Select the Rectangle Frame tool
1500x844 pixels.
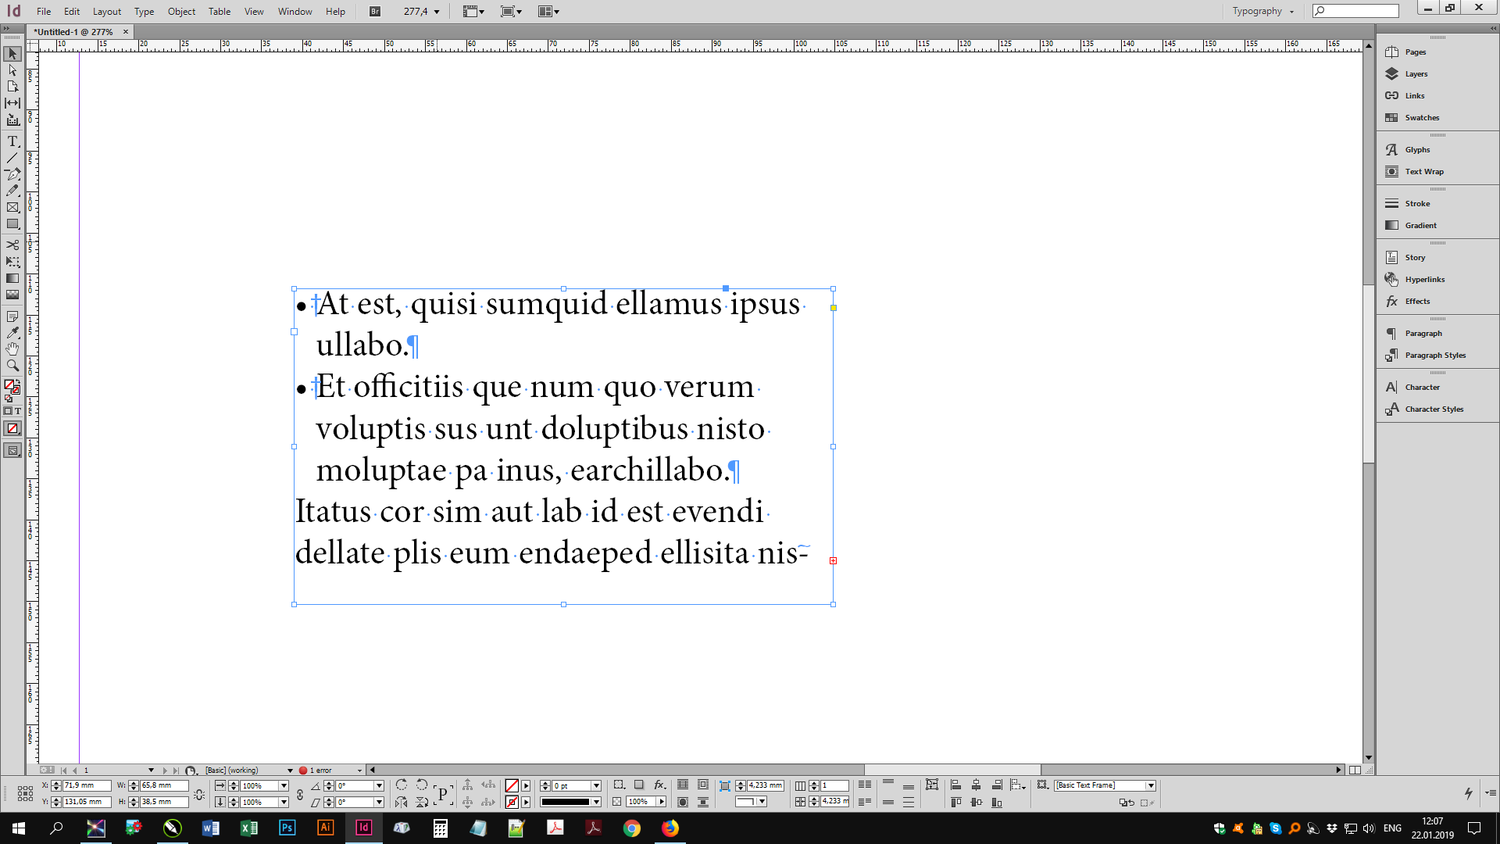coord(12,207)
